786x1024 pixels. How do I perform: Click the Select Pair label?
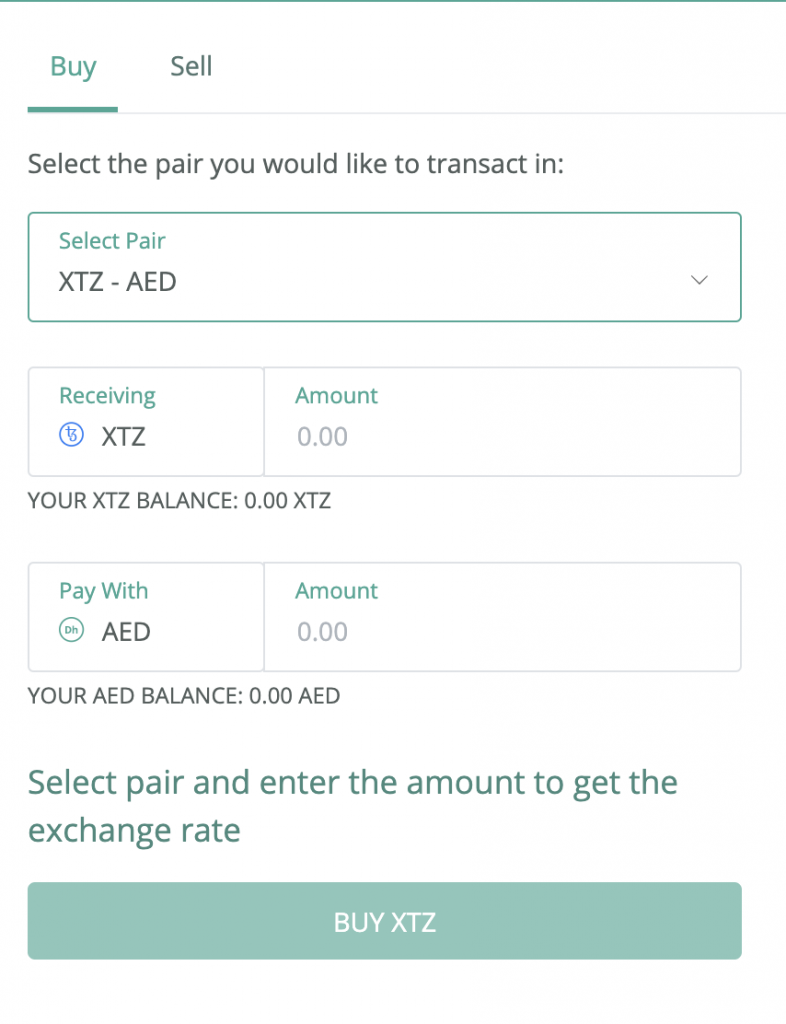click(x=112, y=241)
